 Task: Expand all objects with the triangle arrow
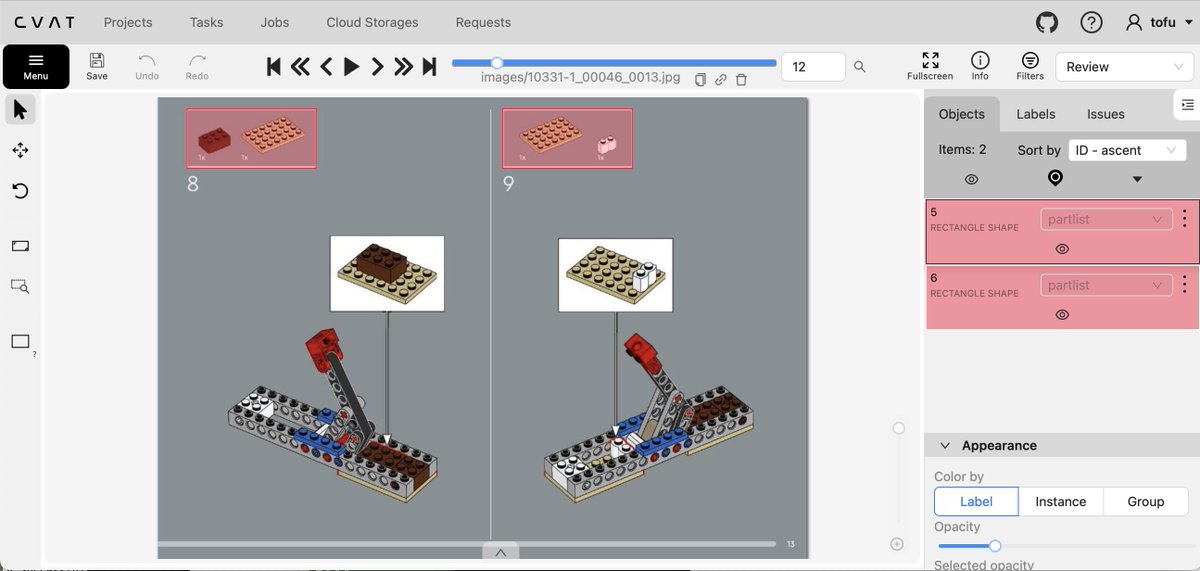[x=1137, y=180]
